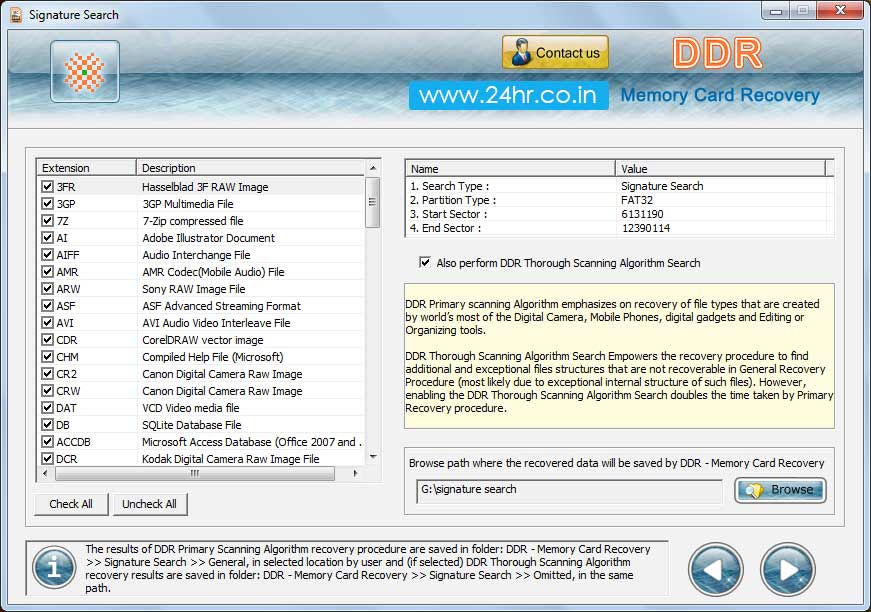Screen dimensions: 871x612
Task: Select 'CorelDRAW vector image' description
Action: [203, 340]
